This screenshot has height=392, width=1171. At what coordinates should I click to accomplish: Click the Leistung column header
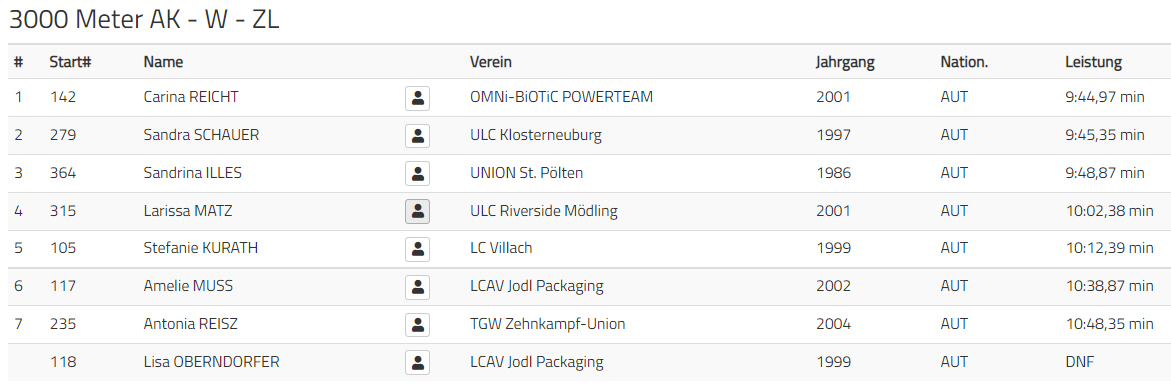coord(1093,62)
